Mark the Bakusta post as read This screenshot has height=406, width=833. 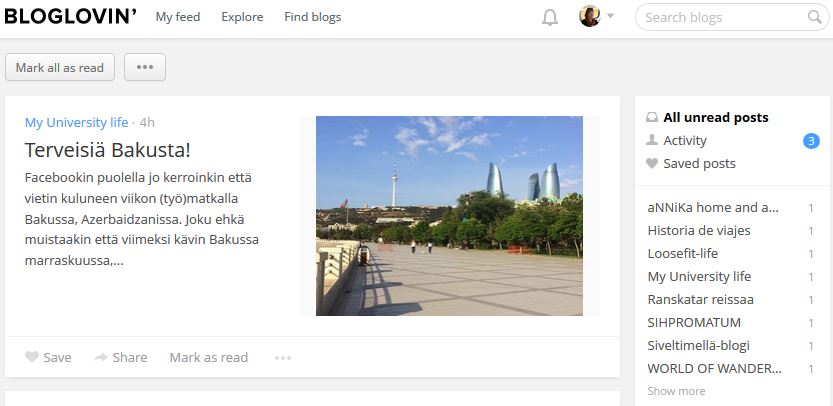tap(208, 357)
